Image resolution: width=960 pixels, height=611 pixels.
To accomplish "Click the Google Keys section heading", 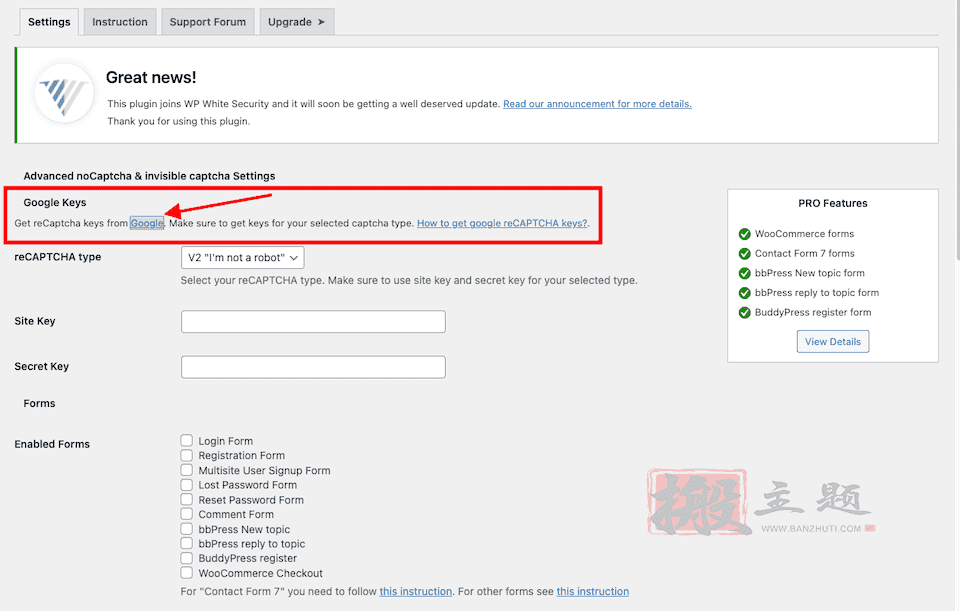I will 54,203.
